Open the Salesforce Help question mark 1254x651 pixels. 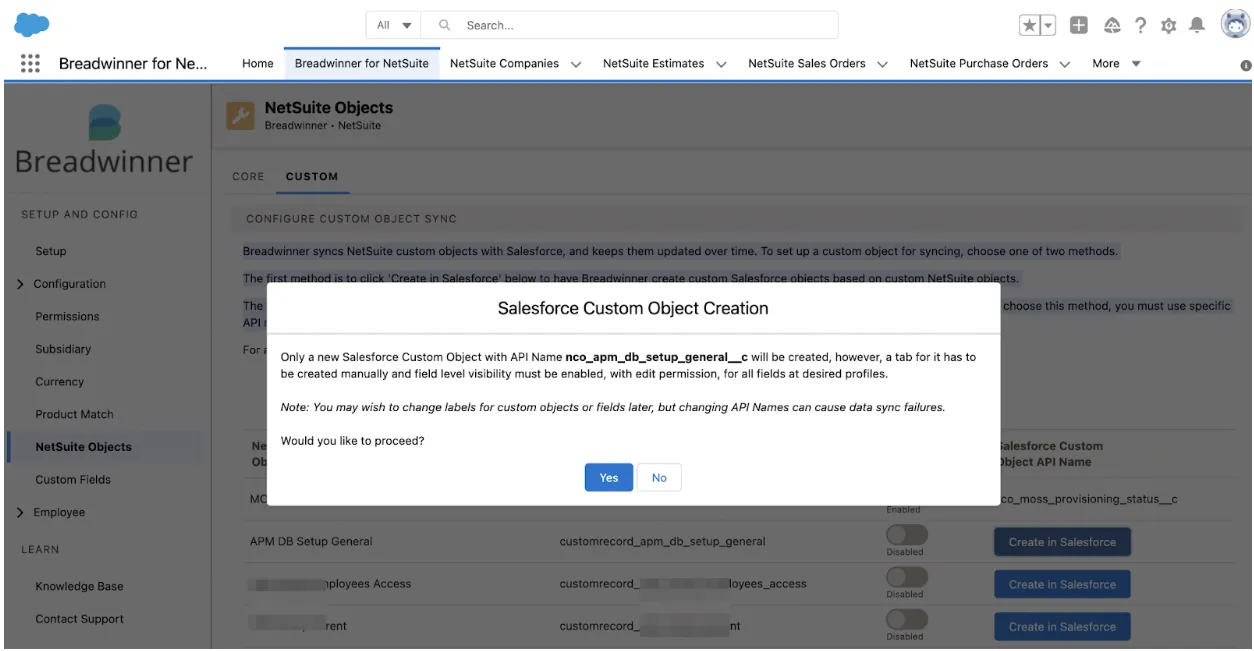[x=1140, y=26]
